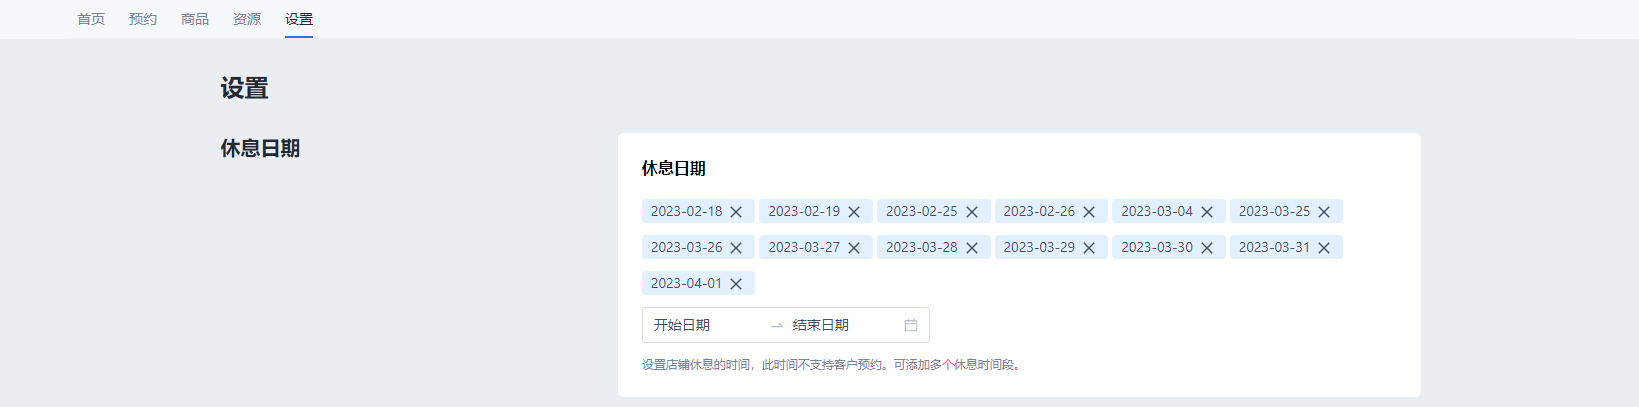Screen dimensions: 1639x407
Task: Remove the 2023-03-29 rest date
Action: coord(1089,248)
